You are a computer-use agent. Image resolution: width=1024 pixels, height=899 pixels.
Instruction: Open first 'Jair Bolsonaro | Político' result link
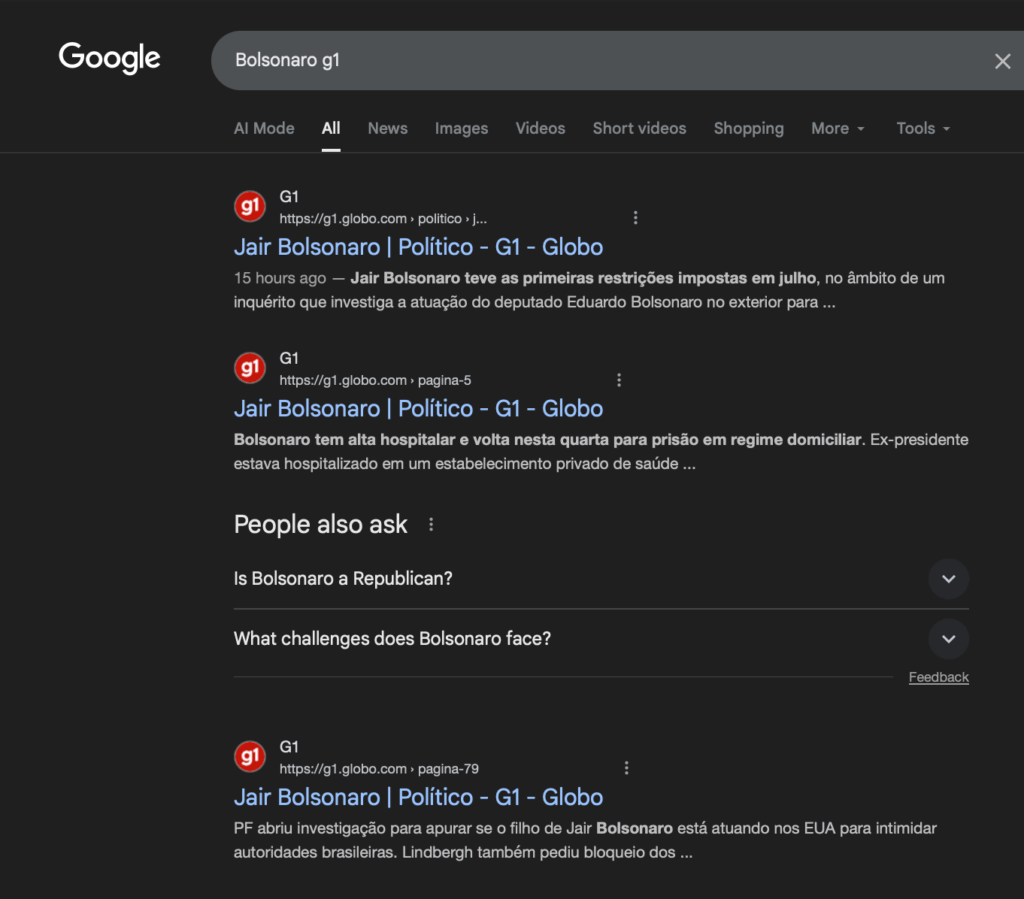tap(418, 247)
